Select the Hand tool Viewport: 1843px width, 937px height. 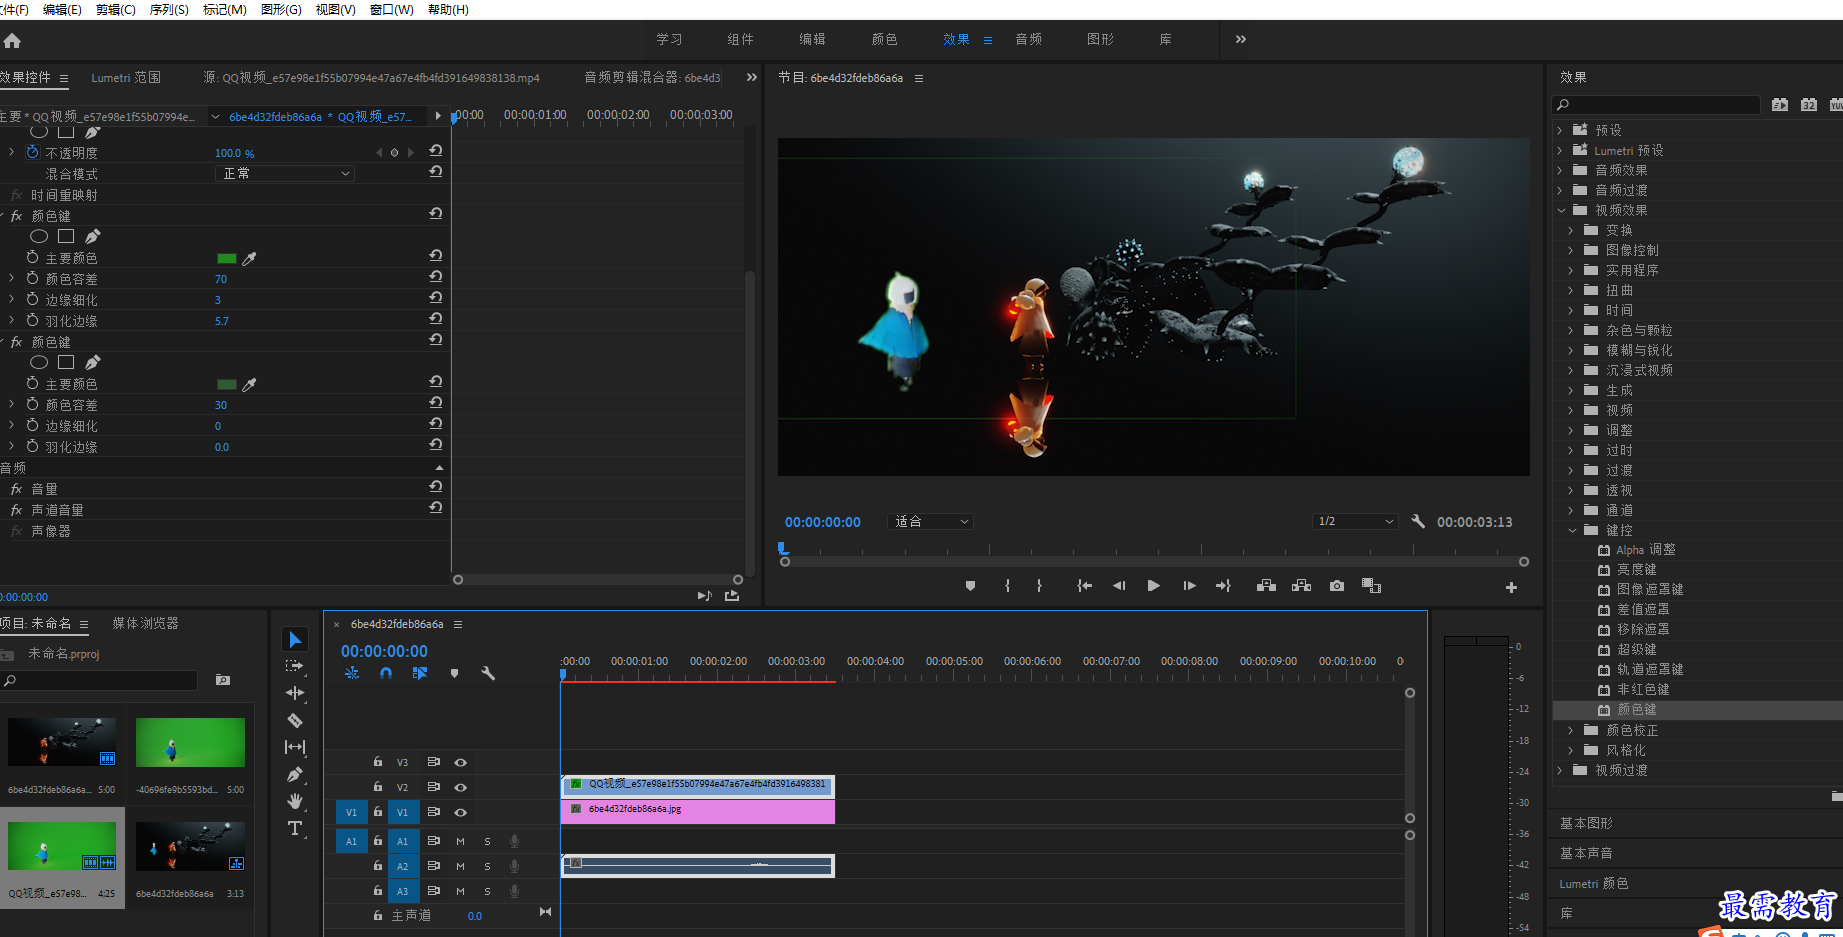(295, 801)
